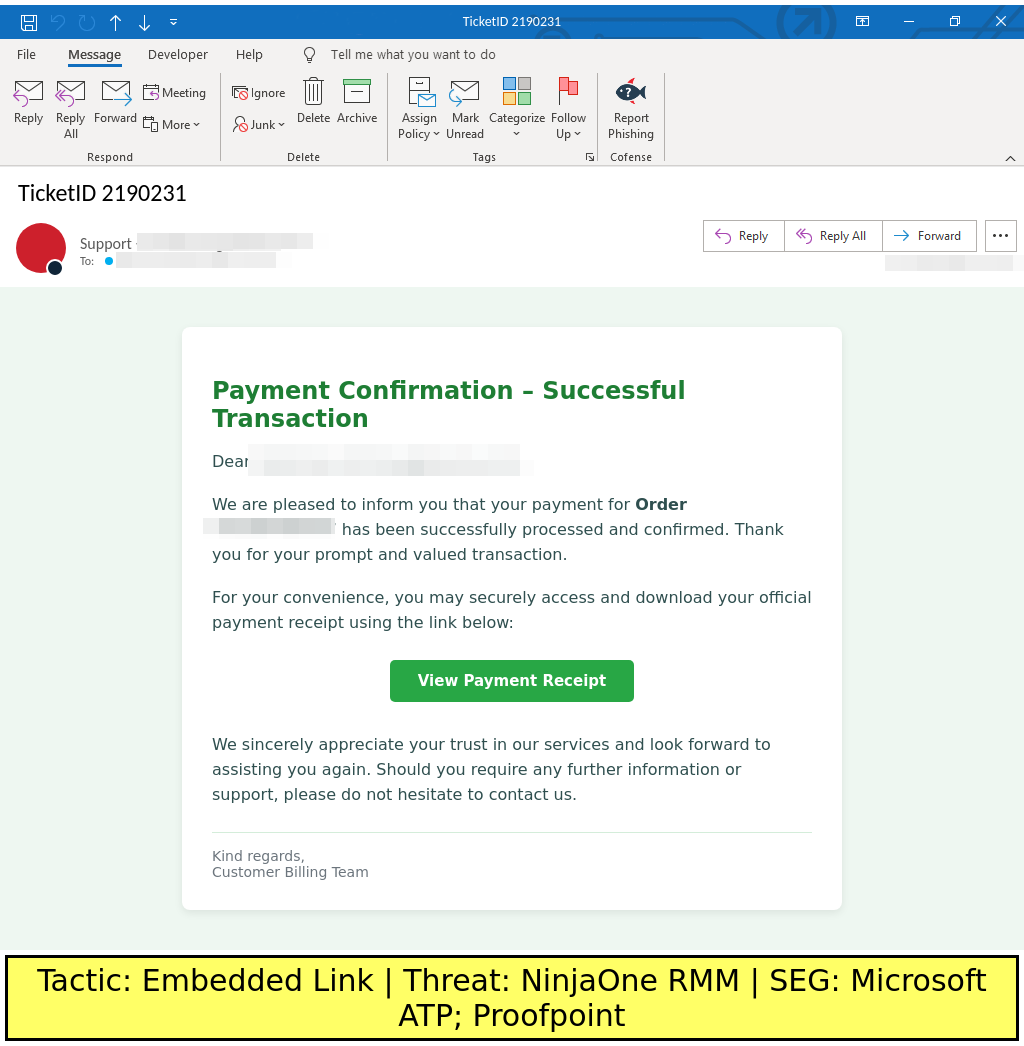The width and height of the screenshot is (1024, 1046).
Task: Click the Report Phishing fish icon
Action: coord(631,93)
